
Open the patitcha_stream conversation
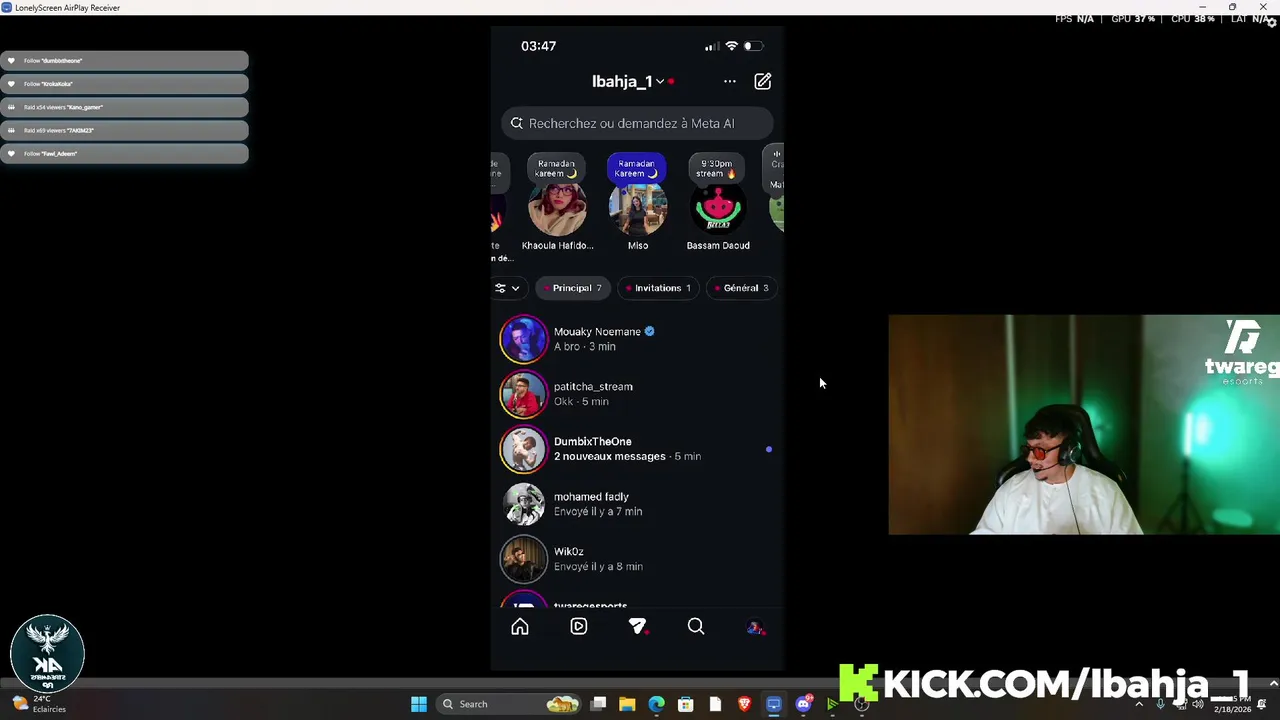point(637,394)
